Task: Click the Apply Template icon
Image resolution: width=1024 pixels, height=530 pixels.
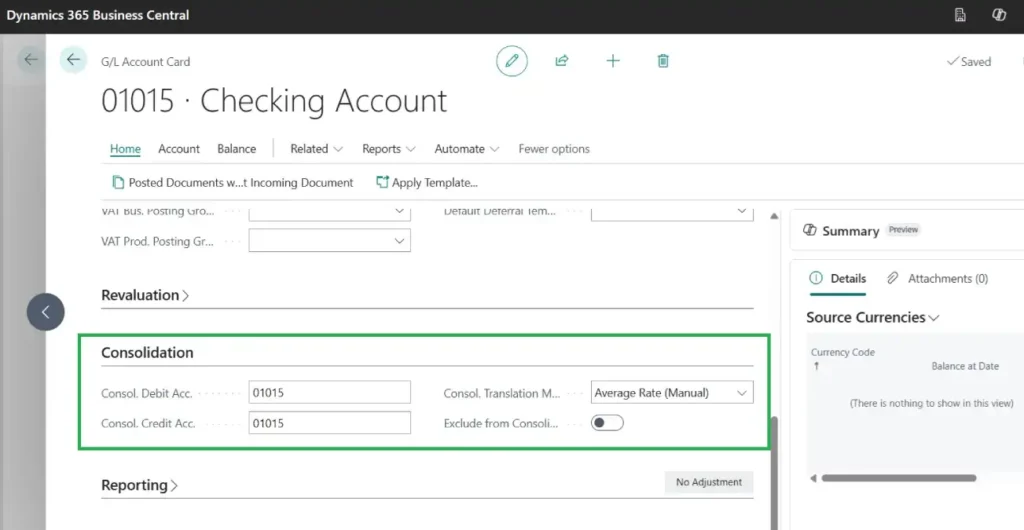Action: point(382,182)
